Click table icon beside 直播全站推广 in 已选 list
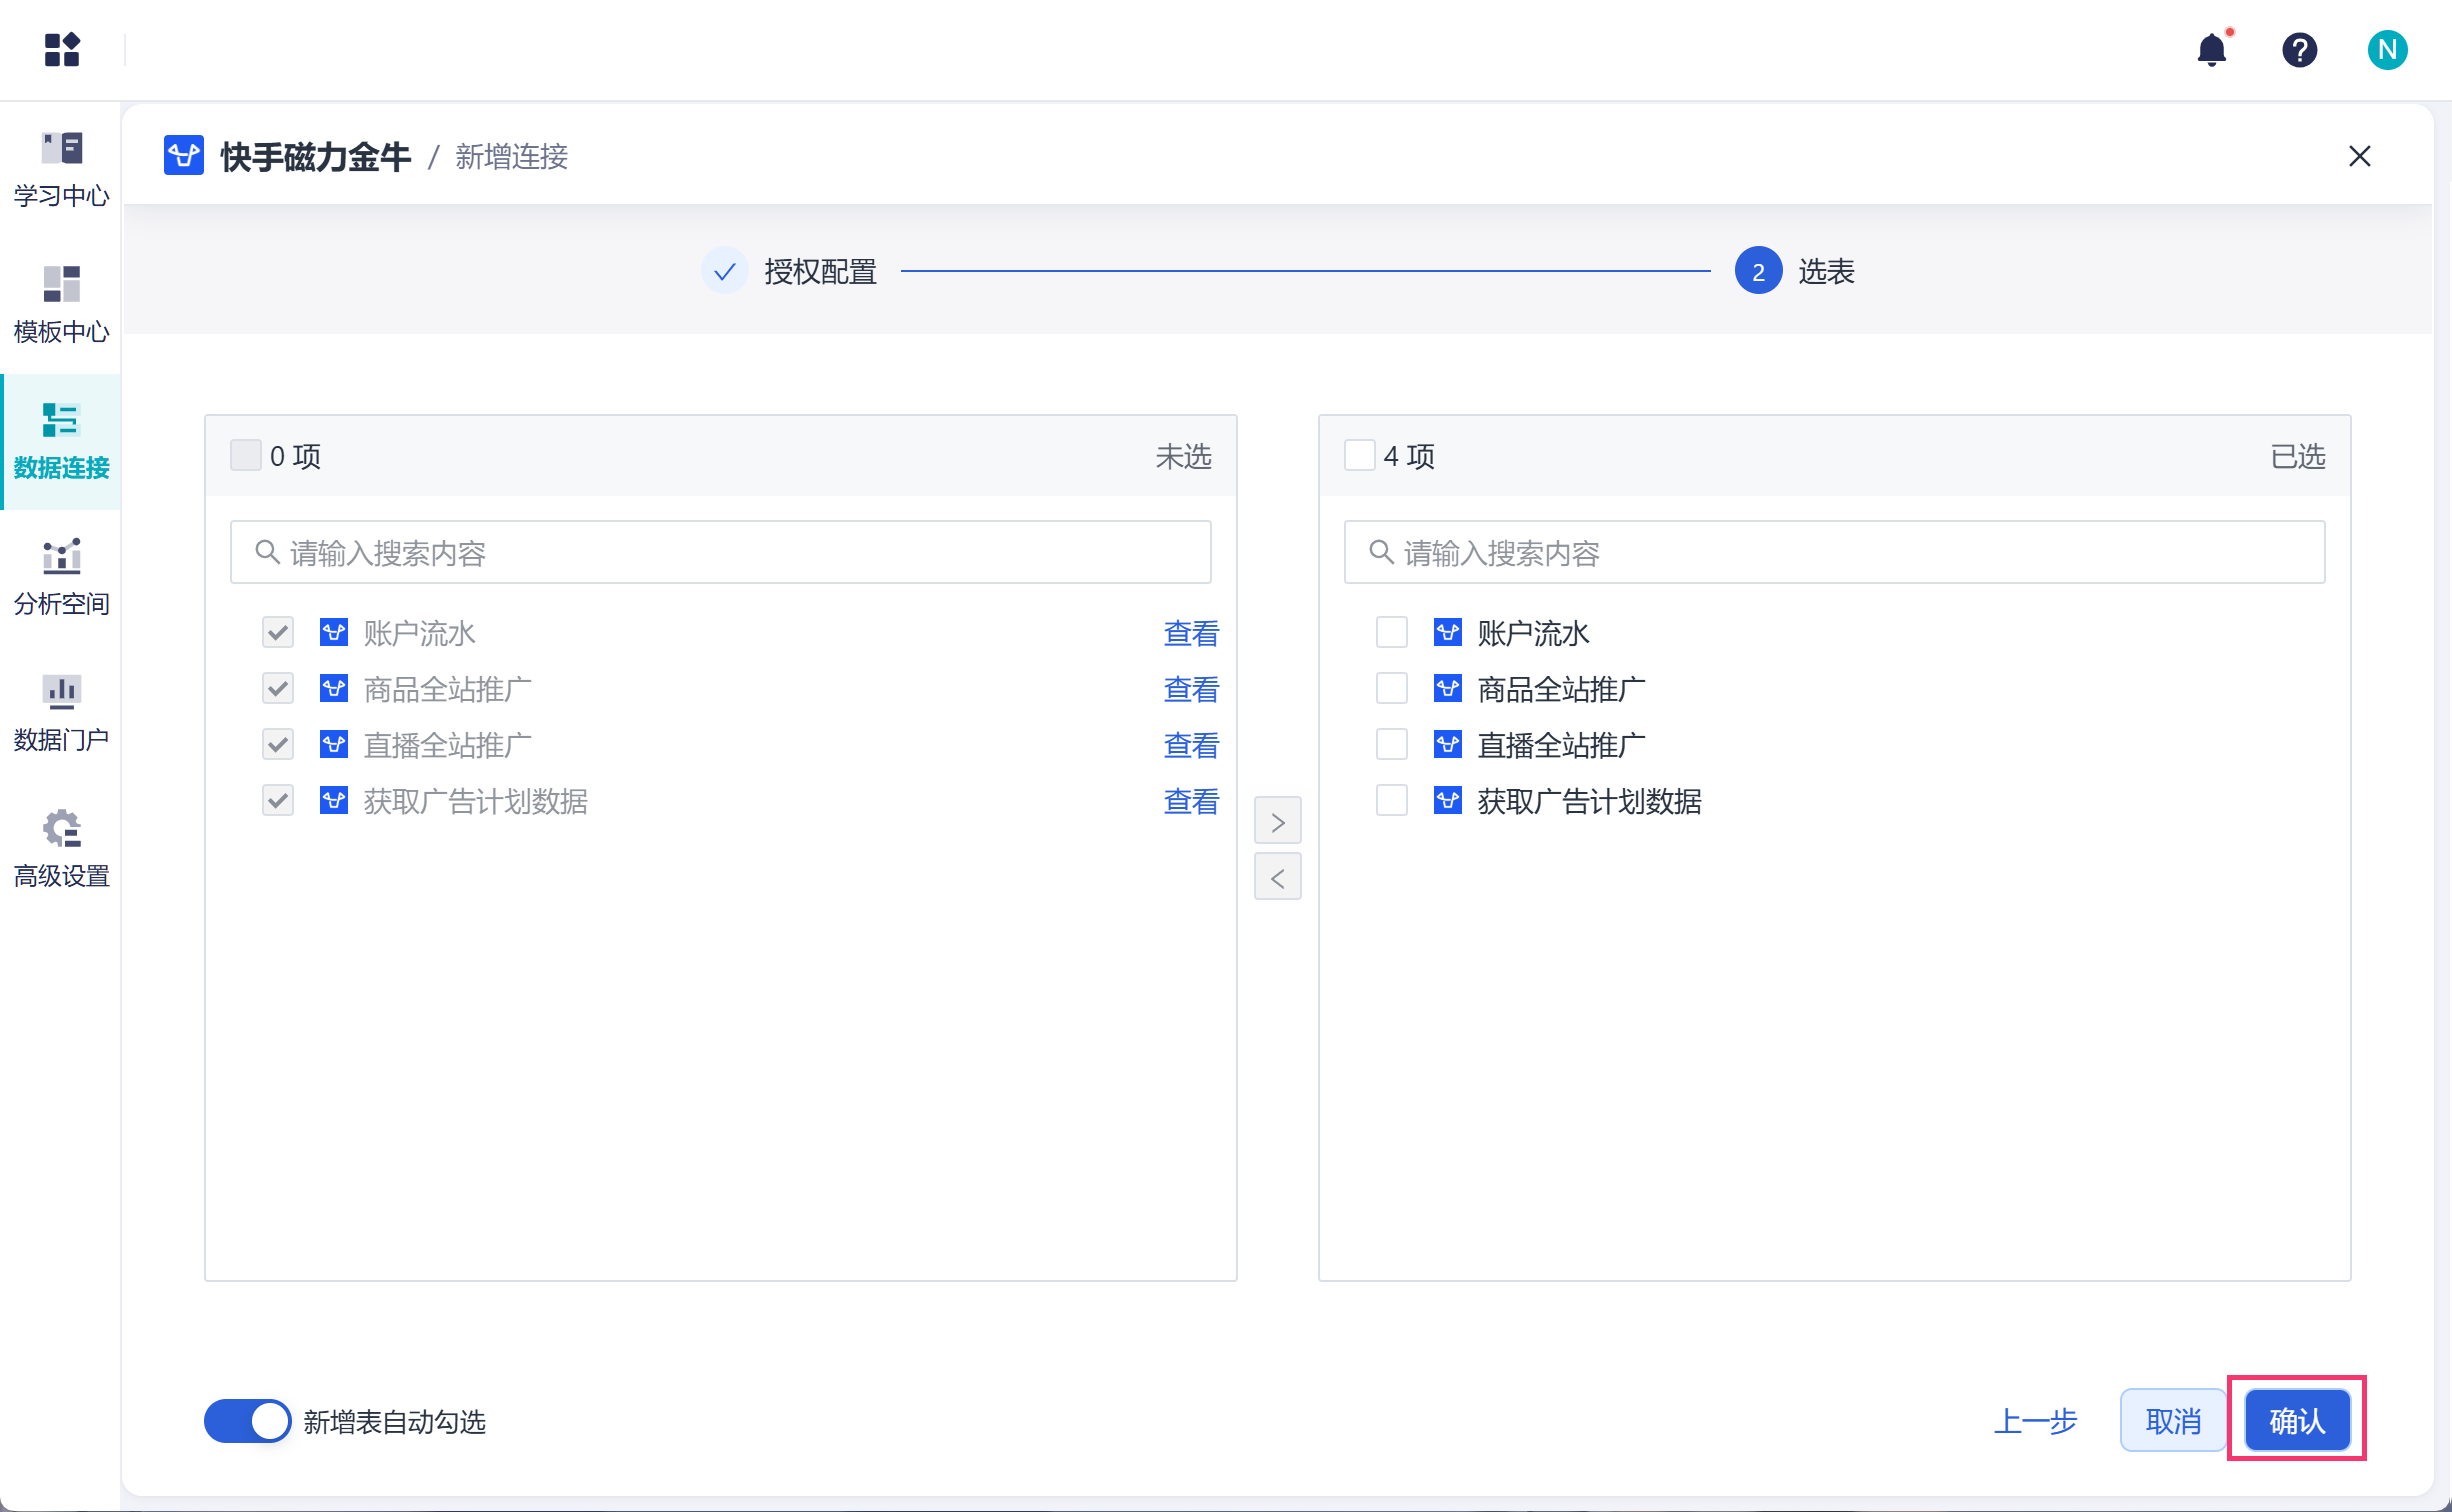Viewport: 2452px width, 1512px height. click(1448, 744)
